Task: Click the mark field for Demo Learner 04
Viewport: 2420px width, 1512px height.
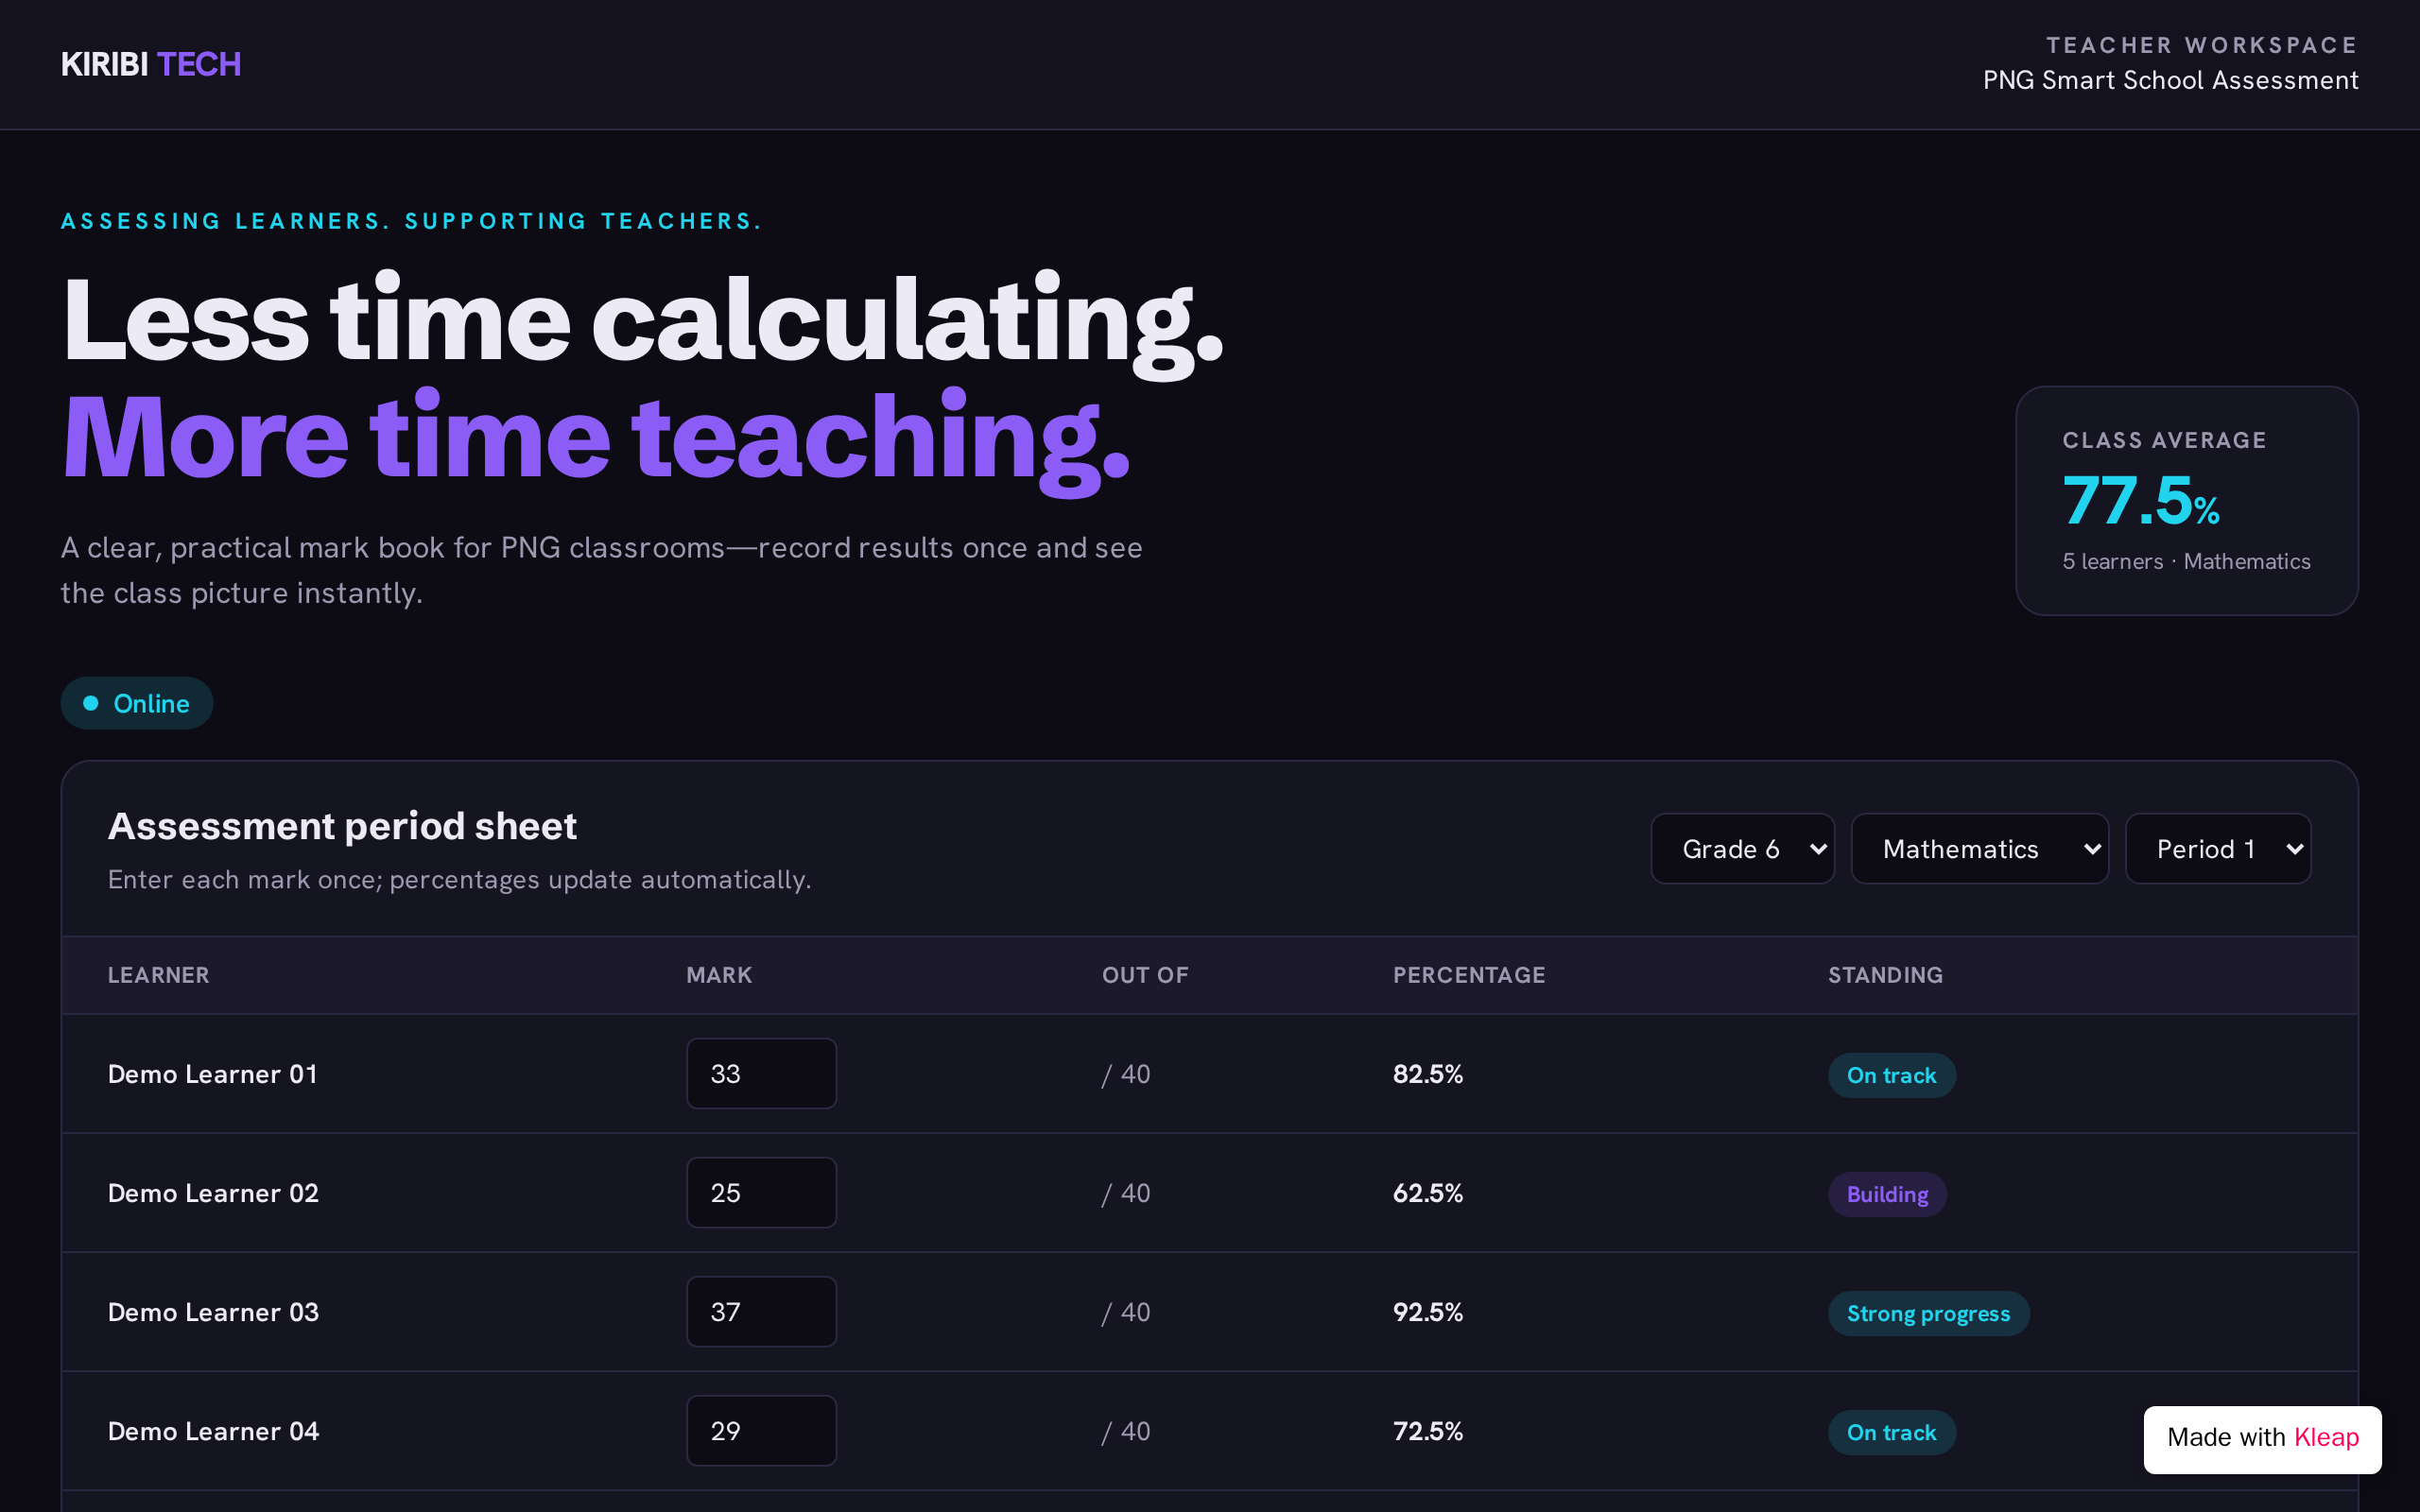Action: 761,1431
